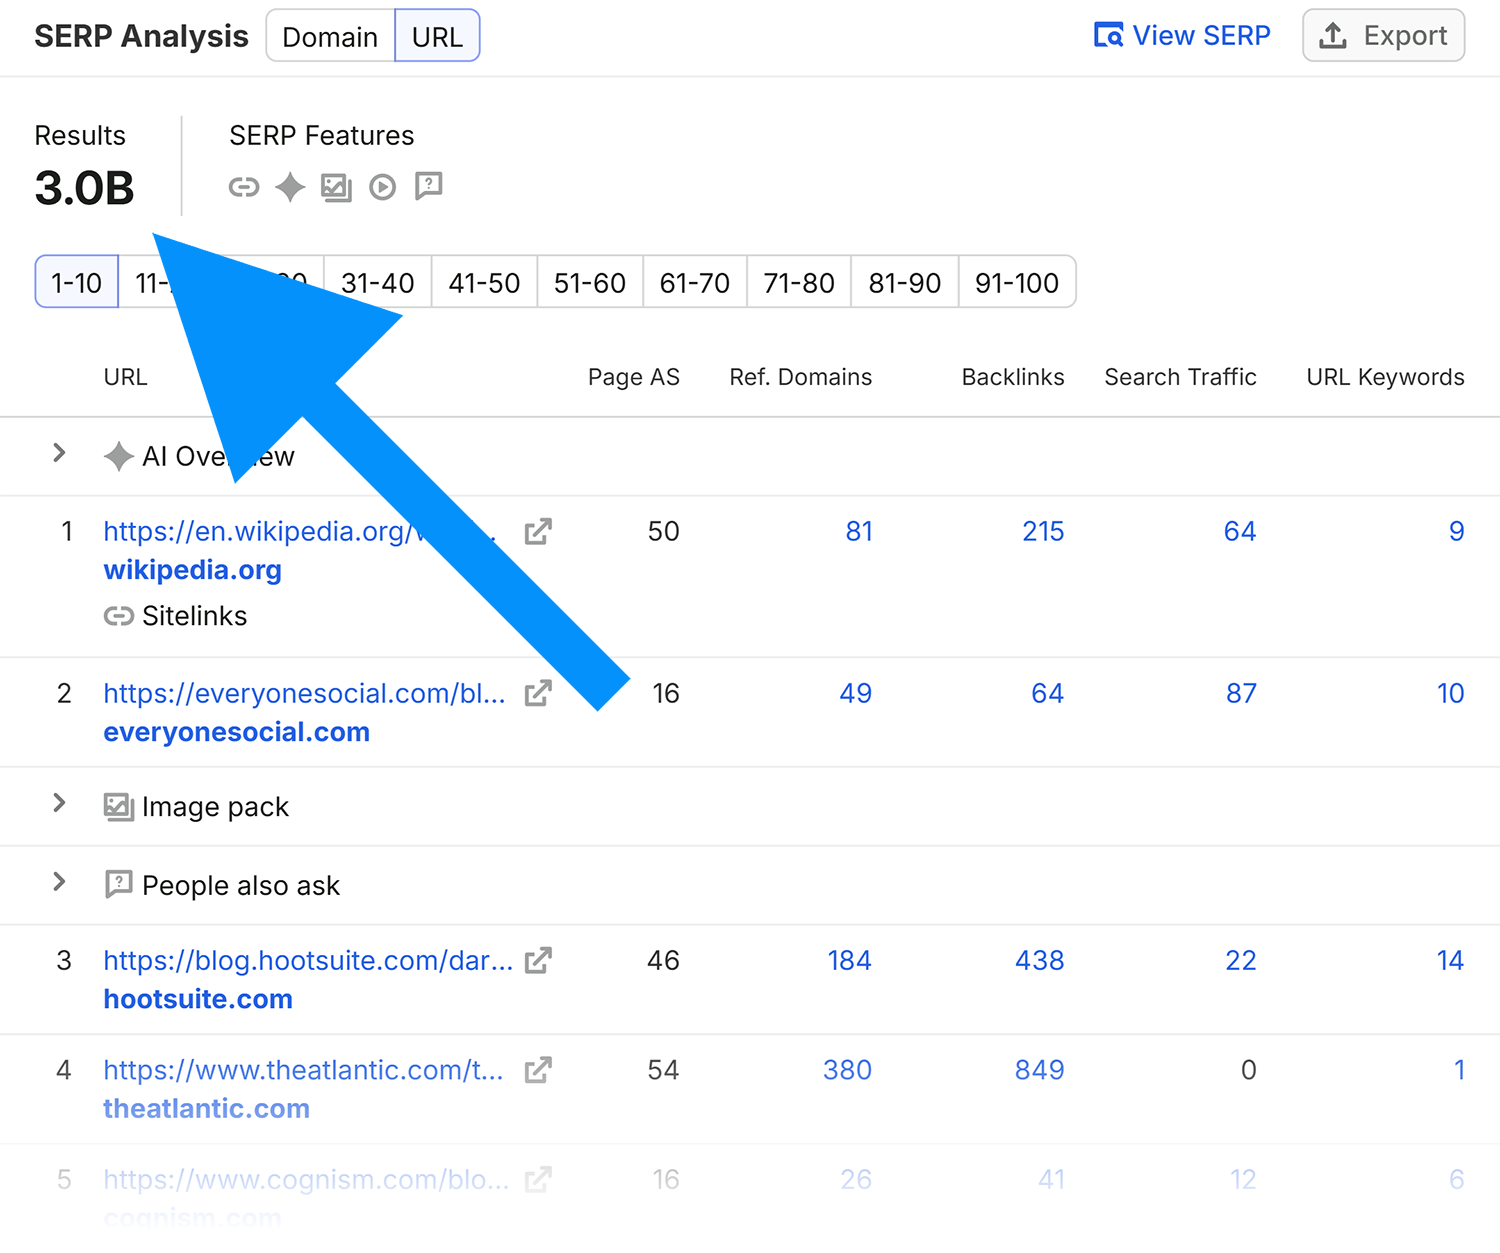Click wikipedia Backlinks value 215

(x=1043, y=531)
